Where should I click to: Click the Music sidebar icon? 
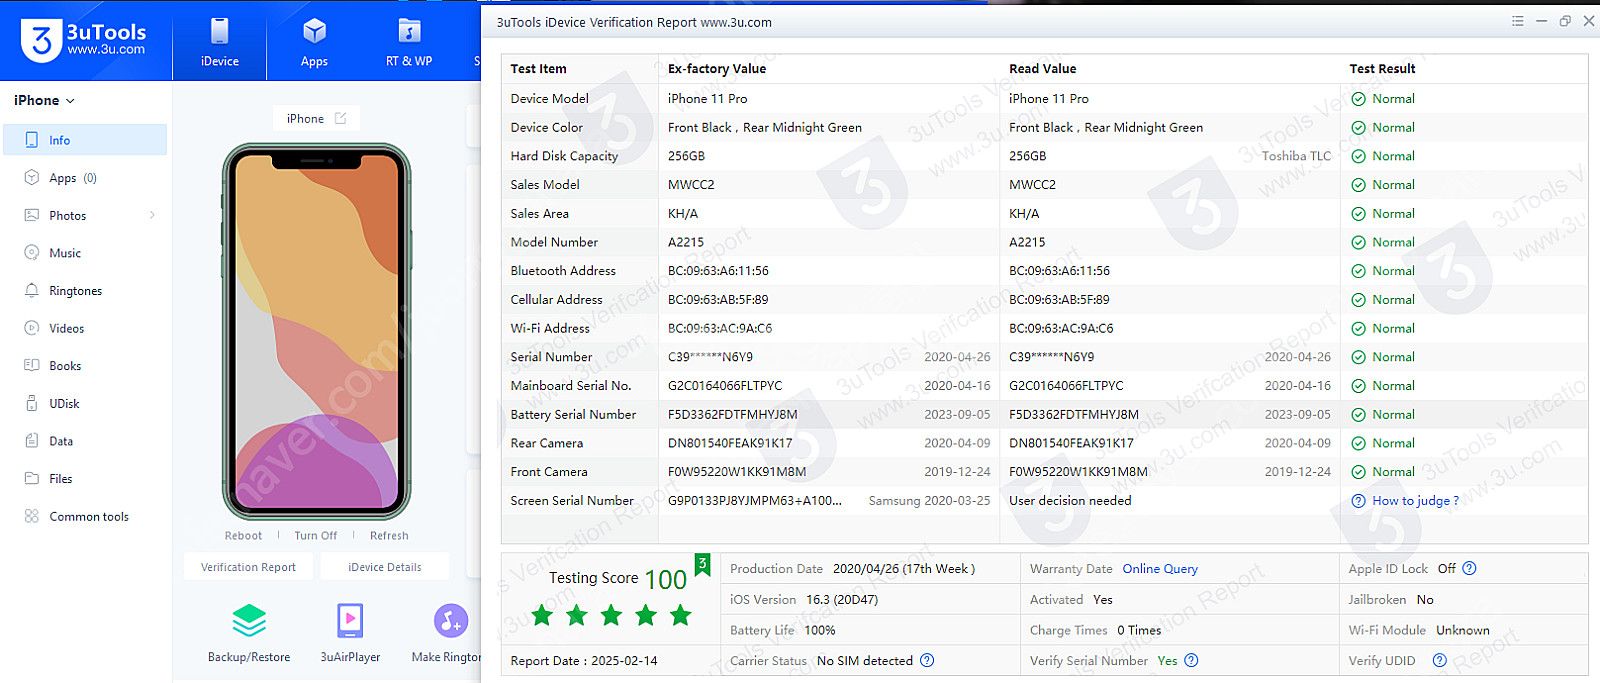(32, 253)
